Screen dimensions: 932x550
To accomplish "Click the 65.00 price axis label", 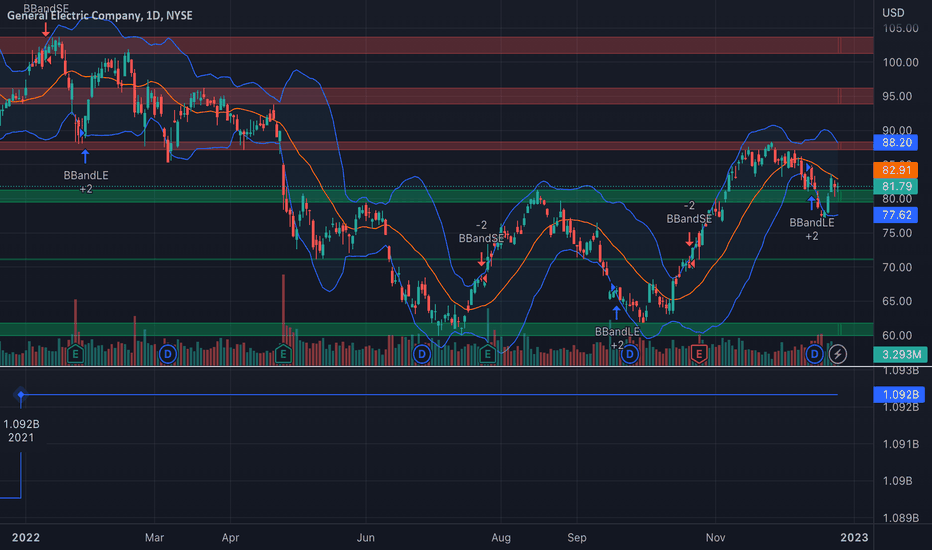I will pyautogui.click(x=897, y=301).
